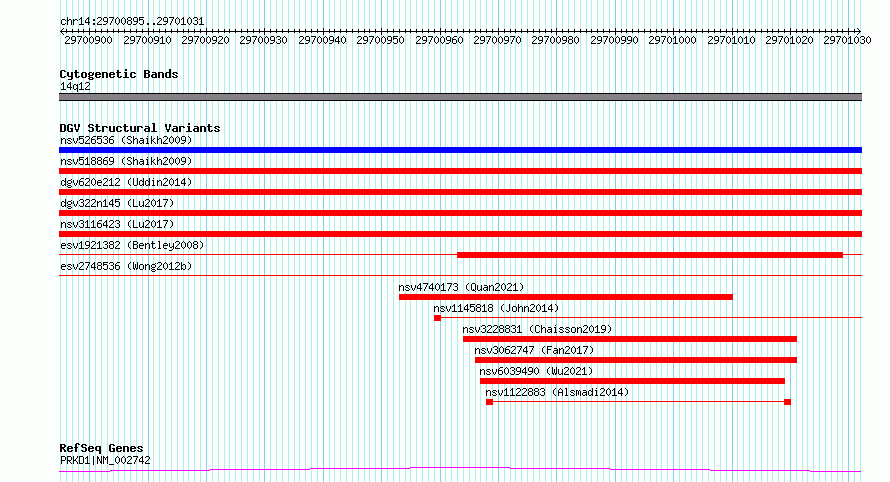This screenshot has height=482, width=890.
Task: Click the nsv6039490 (Wu2021) label
Action: 536,371
